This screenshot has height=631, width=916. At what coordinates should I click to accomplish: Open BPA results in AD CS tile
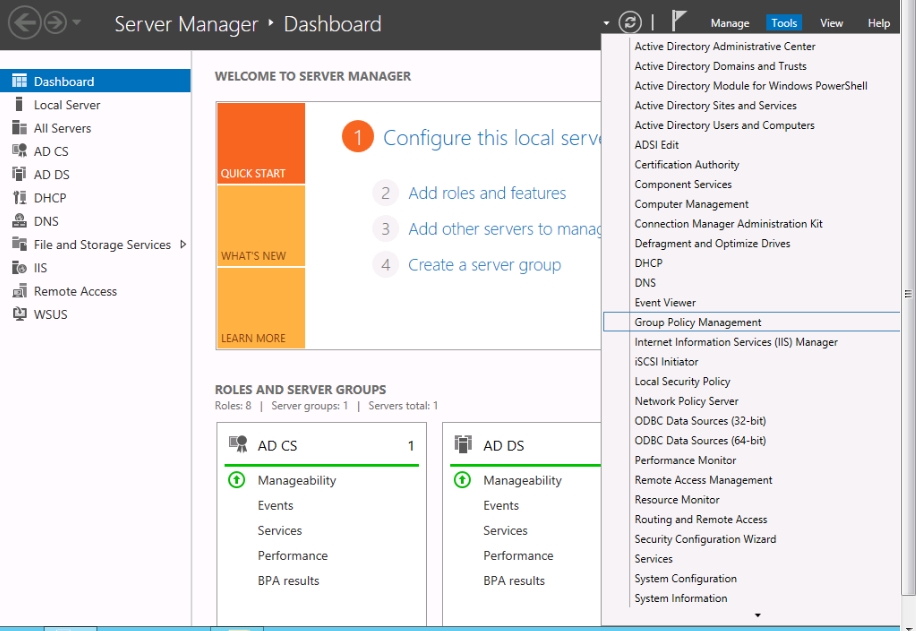[289, 581]
